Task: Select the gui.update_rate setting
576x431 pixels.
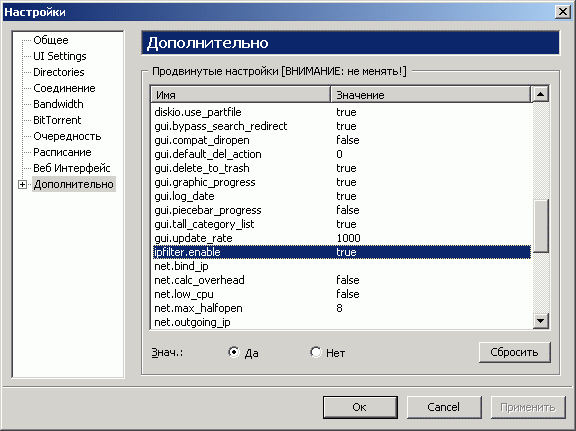Action: (342, 238)
